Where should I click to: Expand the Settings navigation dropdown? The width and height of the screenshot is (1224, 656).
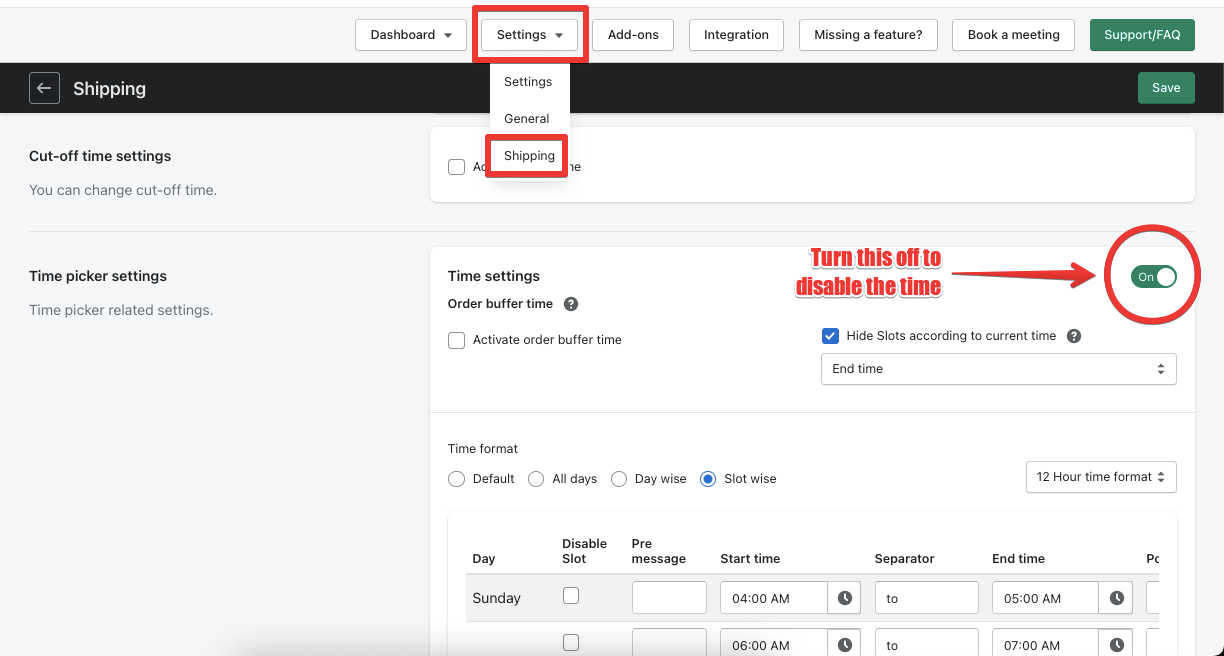pos(529,34)
